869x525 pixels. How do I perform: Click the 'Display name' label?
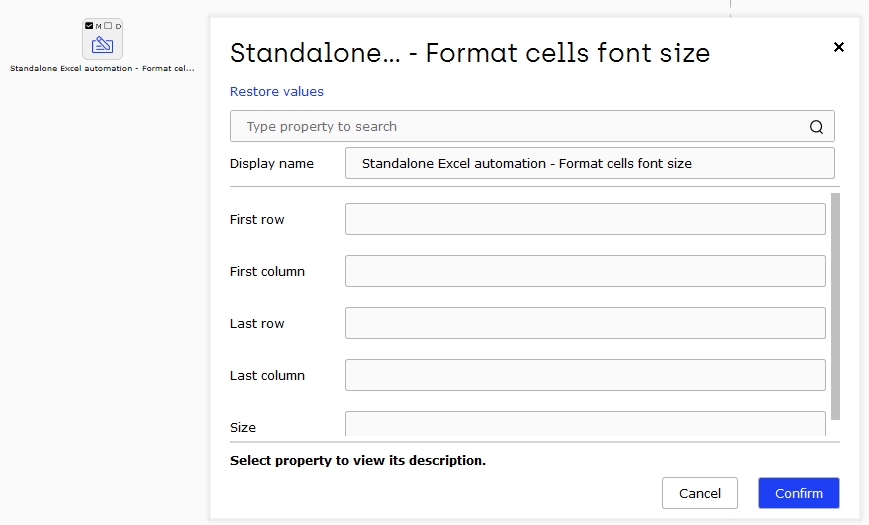272,164
